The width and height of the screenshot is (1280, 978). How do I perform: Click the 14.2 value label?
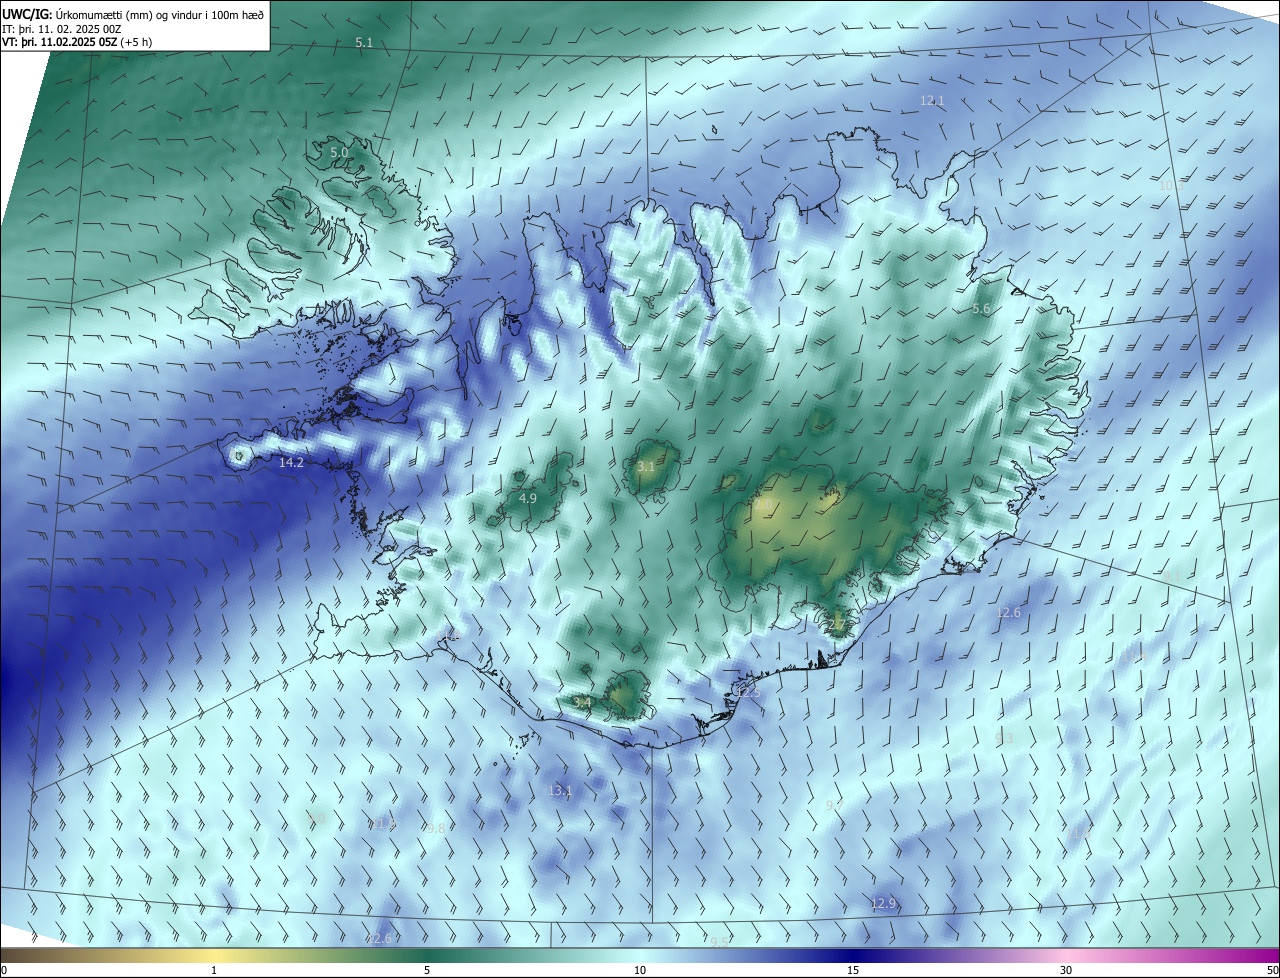pyautogui.click(x=291, y=463)
